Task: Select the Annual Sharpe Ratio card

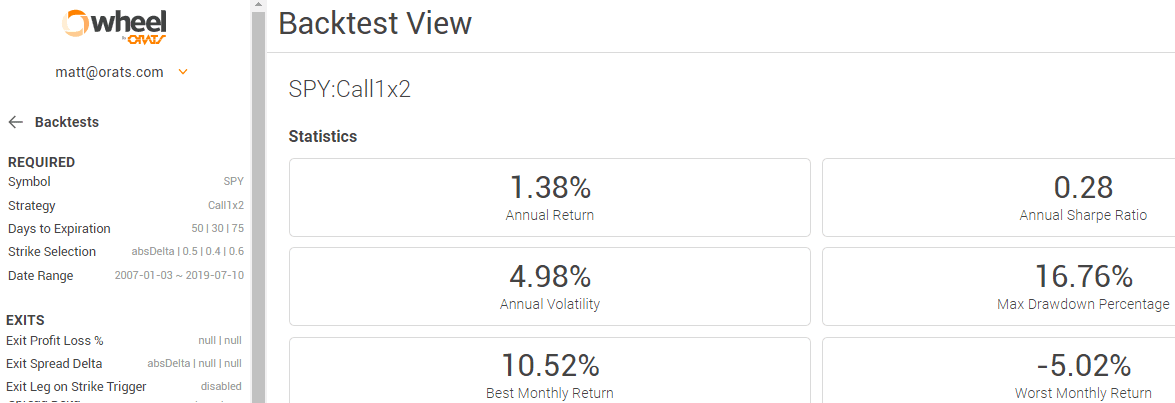Action: 999,197
